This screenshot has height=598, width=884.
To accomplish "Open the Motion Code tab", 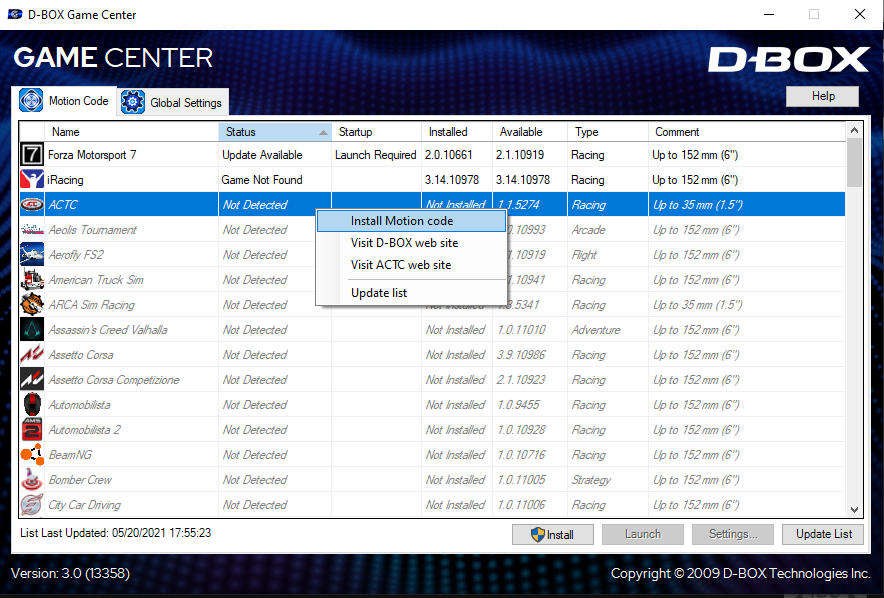I will click(64, 101).
